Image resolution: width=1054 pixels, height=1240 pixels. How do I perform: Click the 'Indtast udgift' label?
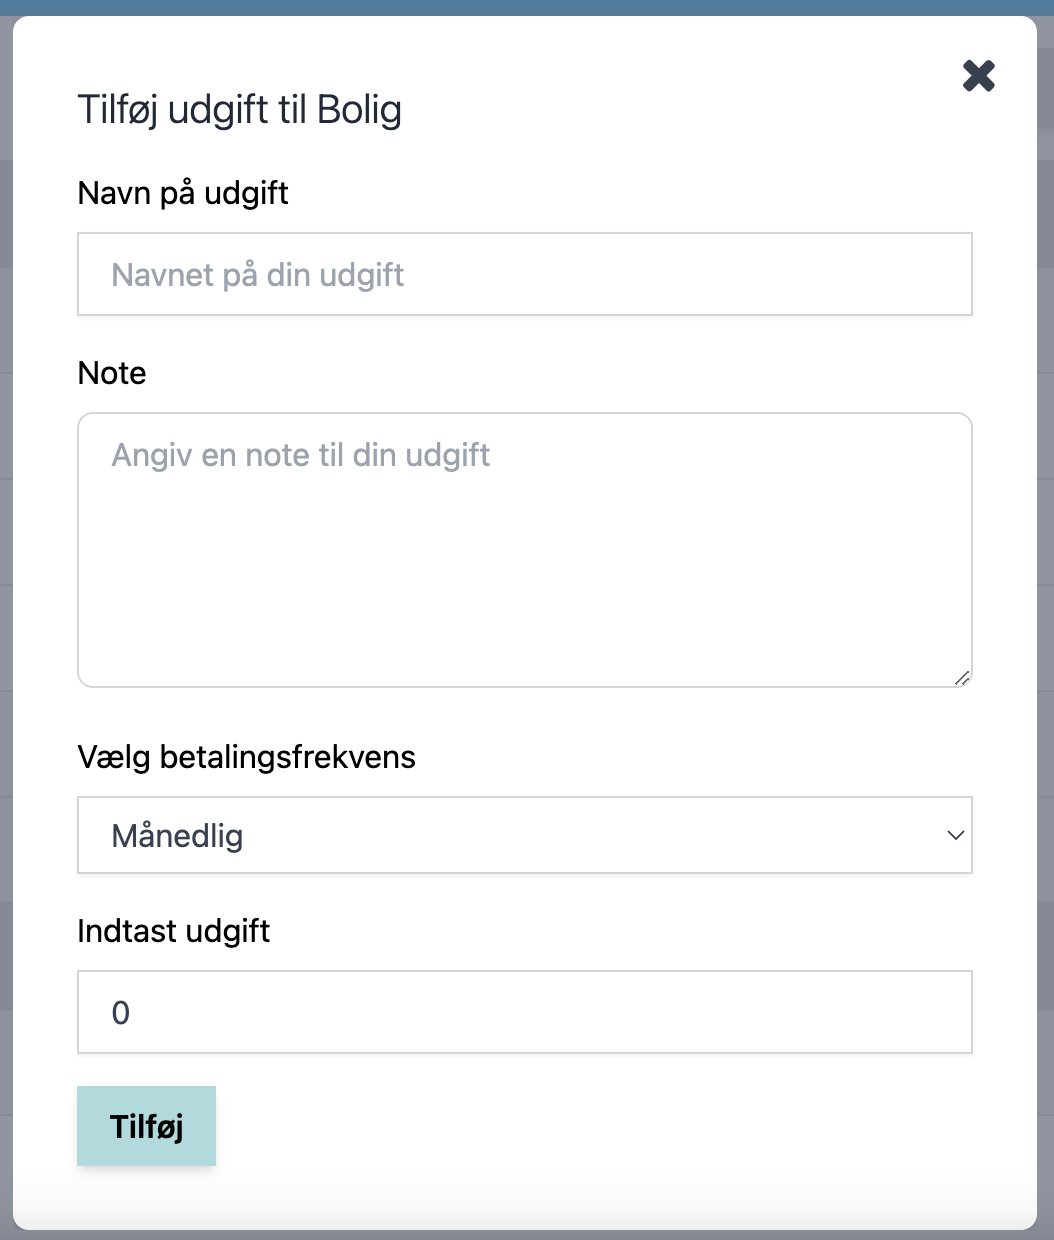pyautogui.click(x=174, y=931)
